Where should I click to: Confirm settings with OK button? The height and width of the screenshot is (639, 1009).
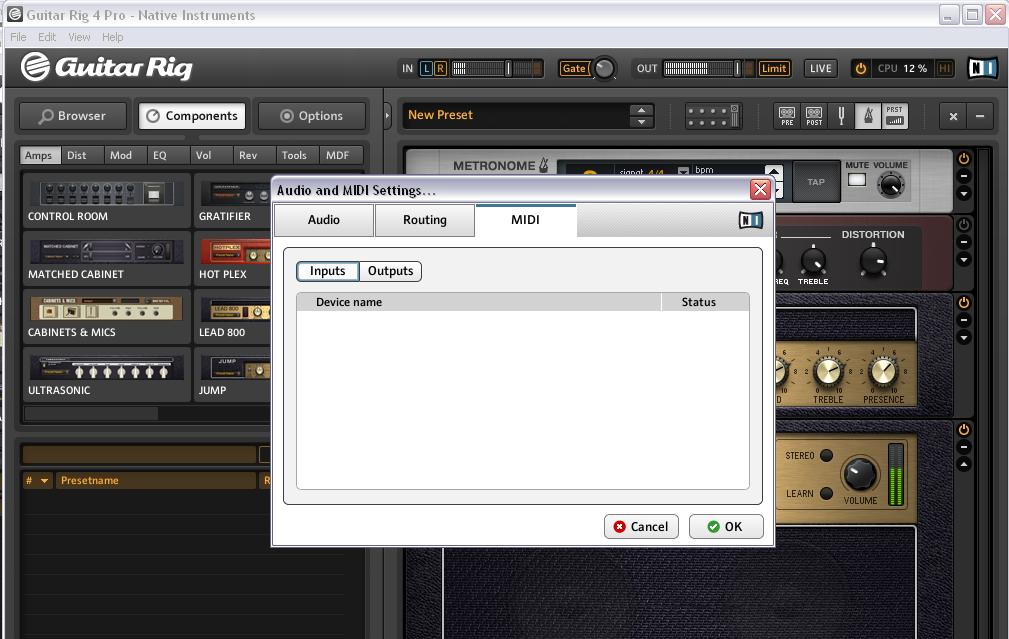(726, 526)
